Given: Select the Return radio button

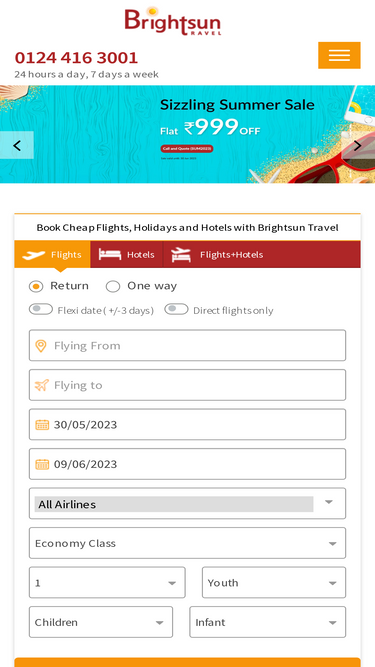Looking at the screenshot, I should coord(36,287).
